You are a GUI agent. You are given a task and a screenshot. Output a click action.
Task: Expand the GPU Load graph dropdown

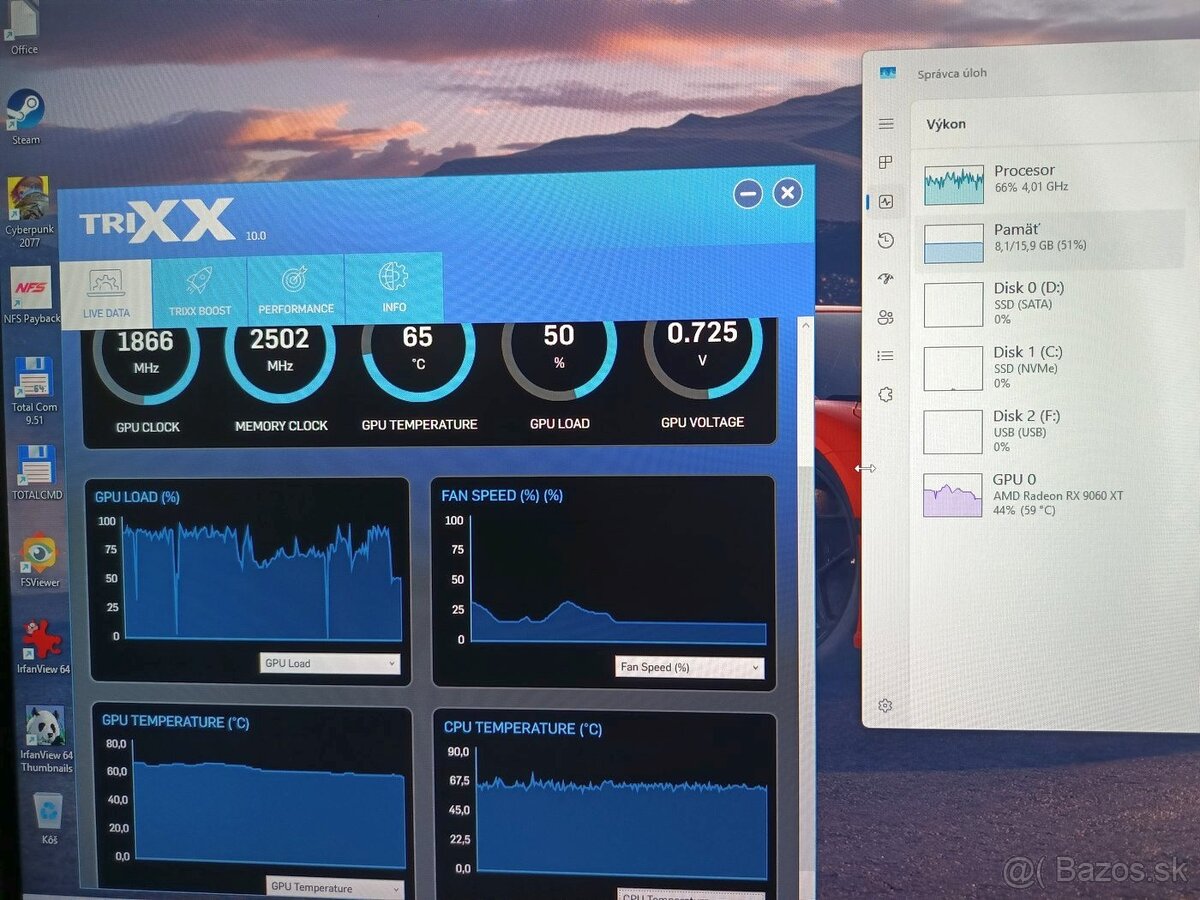[x=330, y=664]
